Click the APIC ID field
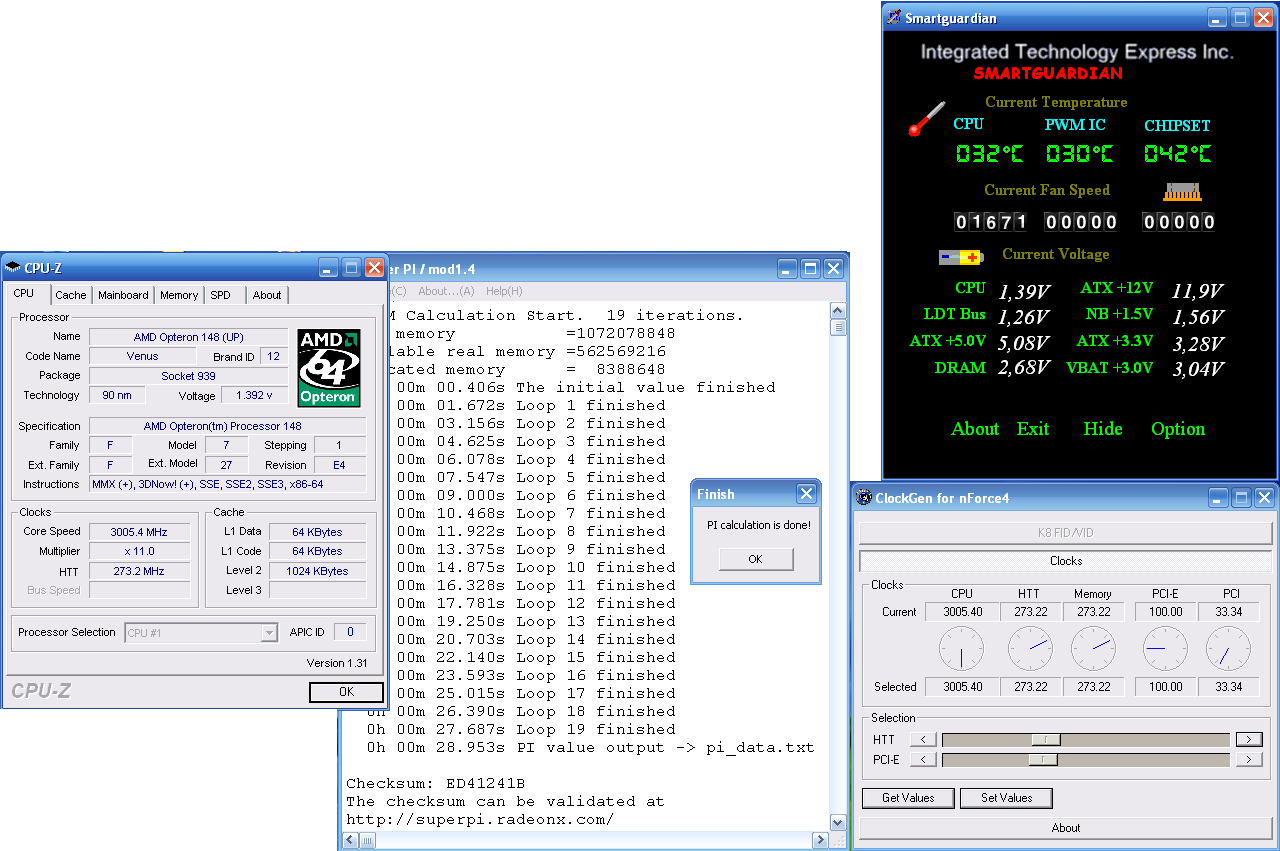Image resolution: width=1280 pixels, height=851 pixels. [350, 632]
